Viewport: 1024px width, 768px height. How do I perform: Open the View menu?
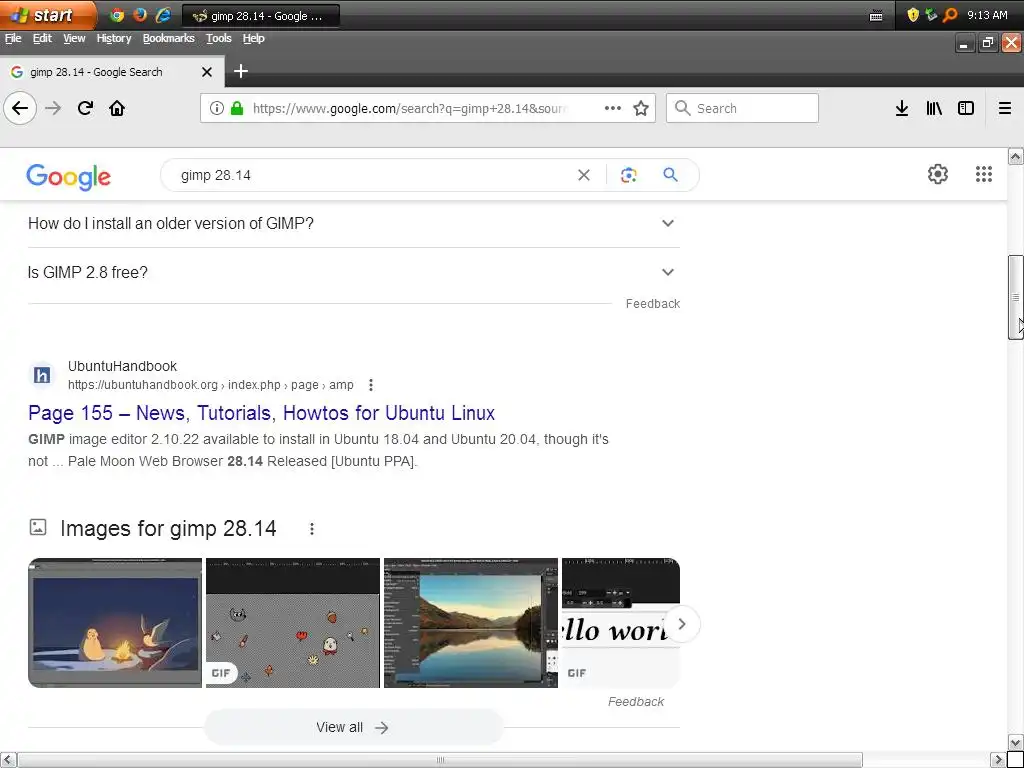(x=74, y=39)
